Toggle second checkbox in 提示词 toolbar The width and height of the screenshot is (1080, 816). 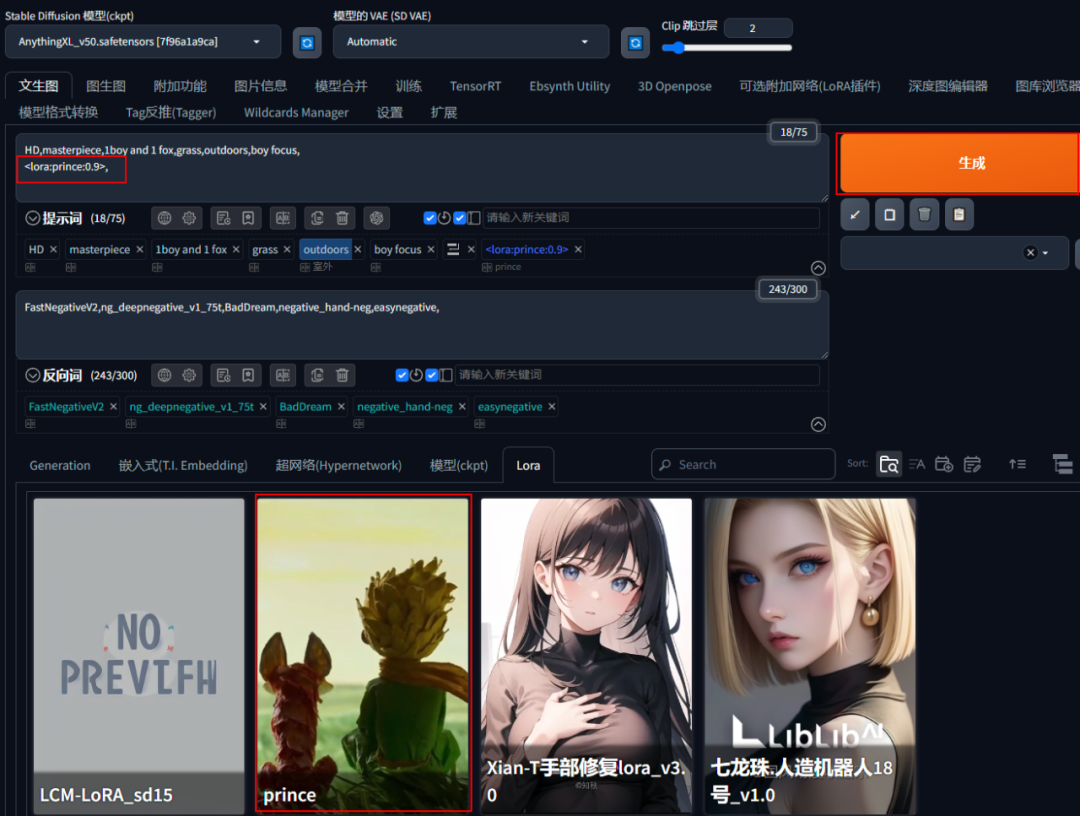(x=459, y=218)
